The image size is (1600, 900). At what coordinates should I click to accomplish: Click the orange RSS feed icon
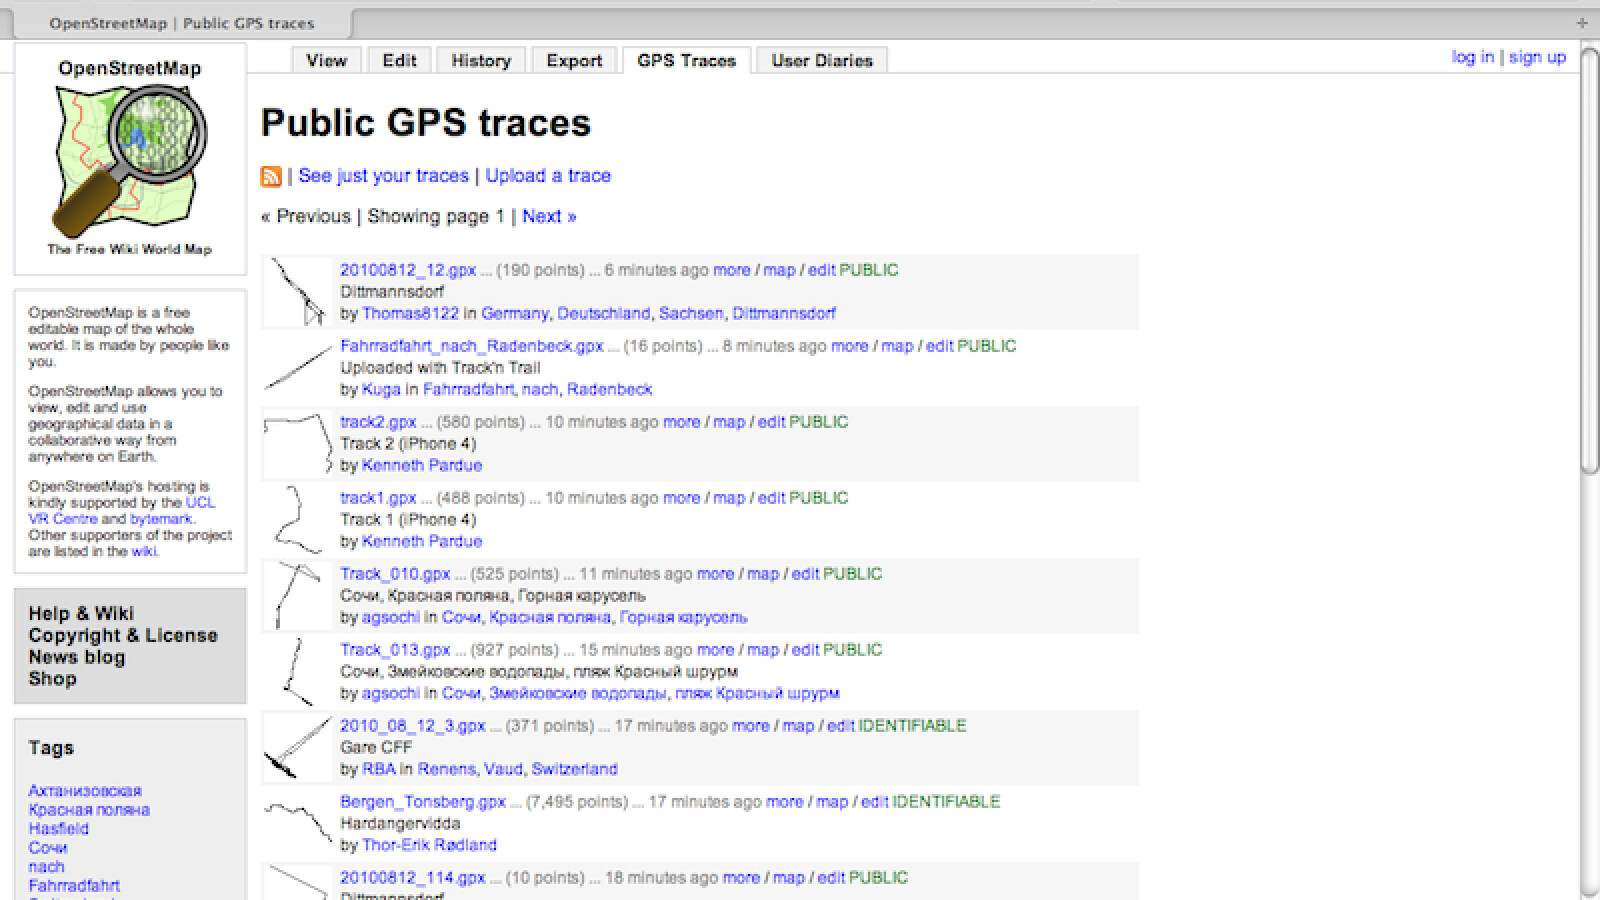(271, 176)
